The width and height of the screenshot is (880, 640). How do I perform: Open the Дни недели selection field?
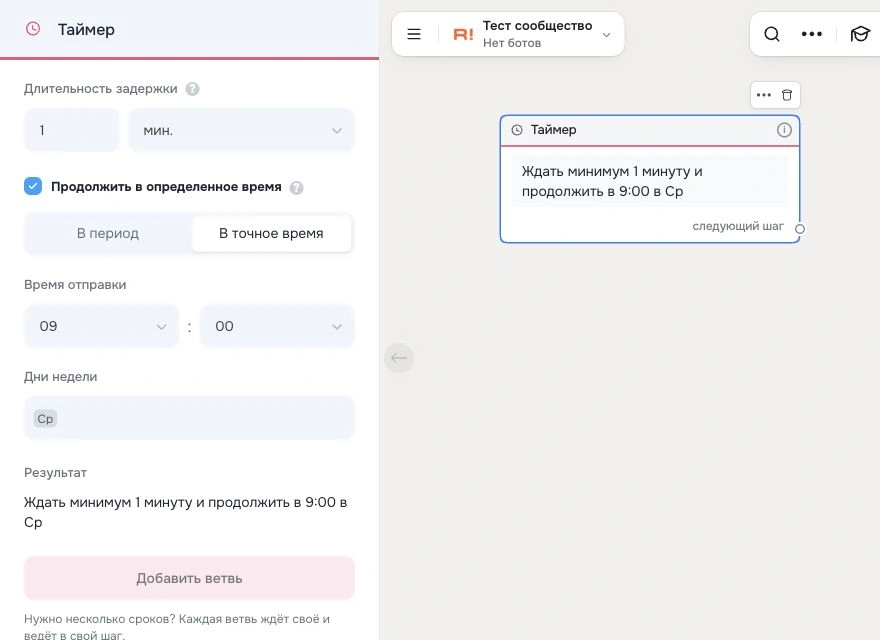tap(189, 418)
